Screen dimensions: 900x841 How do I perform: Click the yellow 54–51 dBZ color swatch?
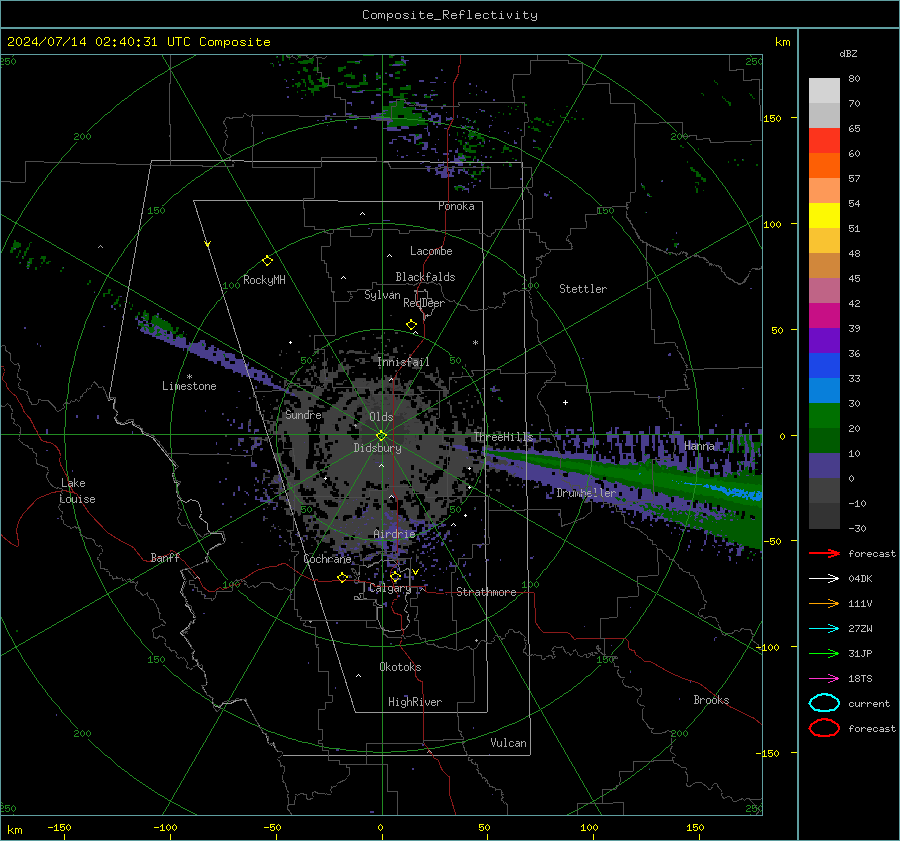pos(824,216)
